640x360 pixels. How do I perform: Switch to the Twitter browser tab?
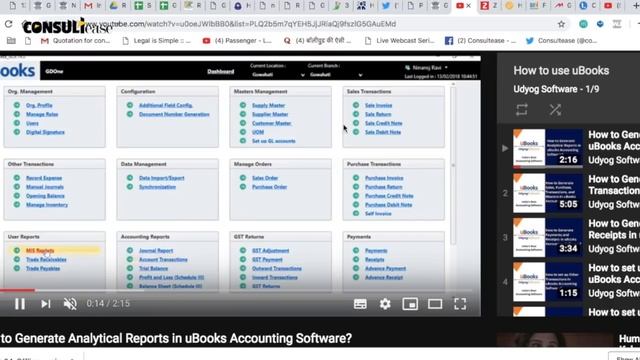click(390, 6)
